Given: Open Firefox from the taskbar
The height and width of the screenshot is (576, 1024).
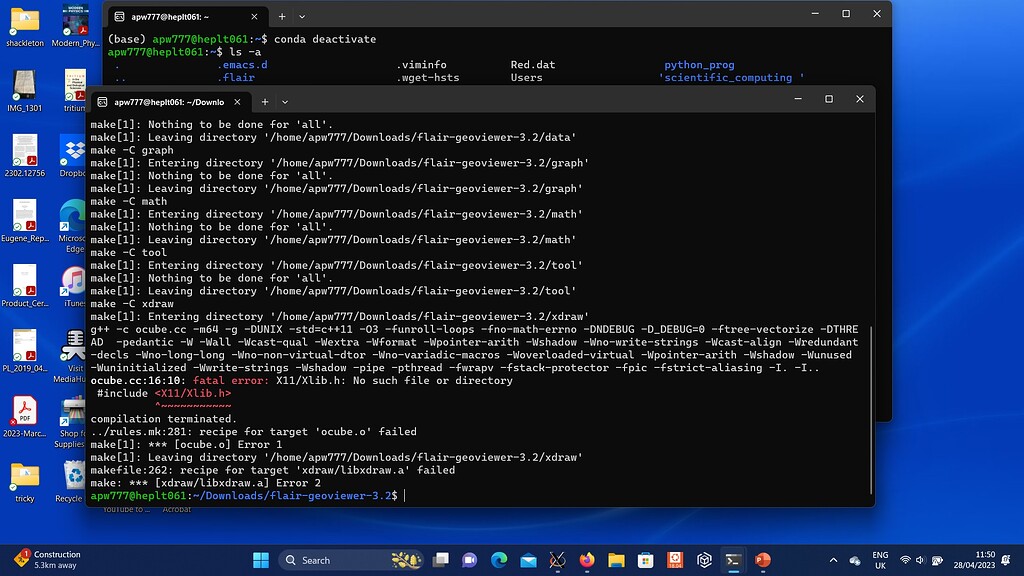Looking at the screenshot, I should point(586,560).
